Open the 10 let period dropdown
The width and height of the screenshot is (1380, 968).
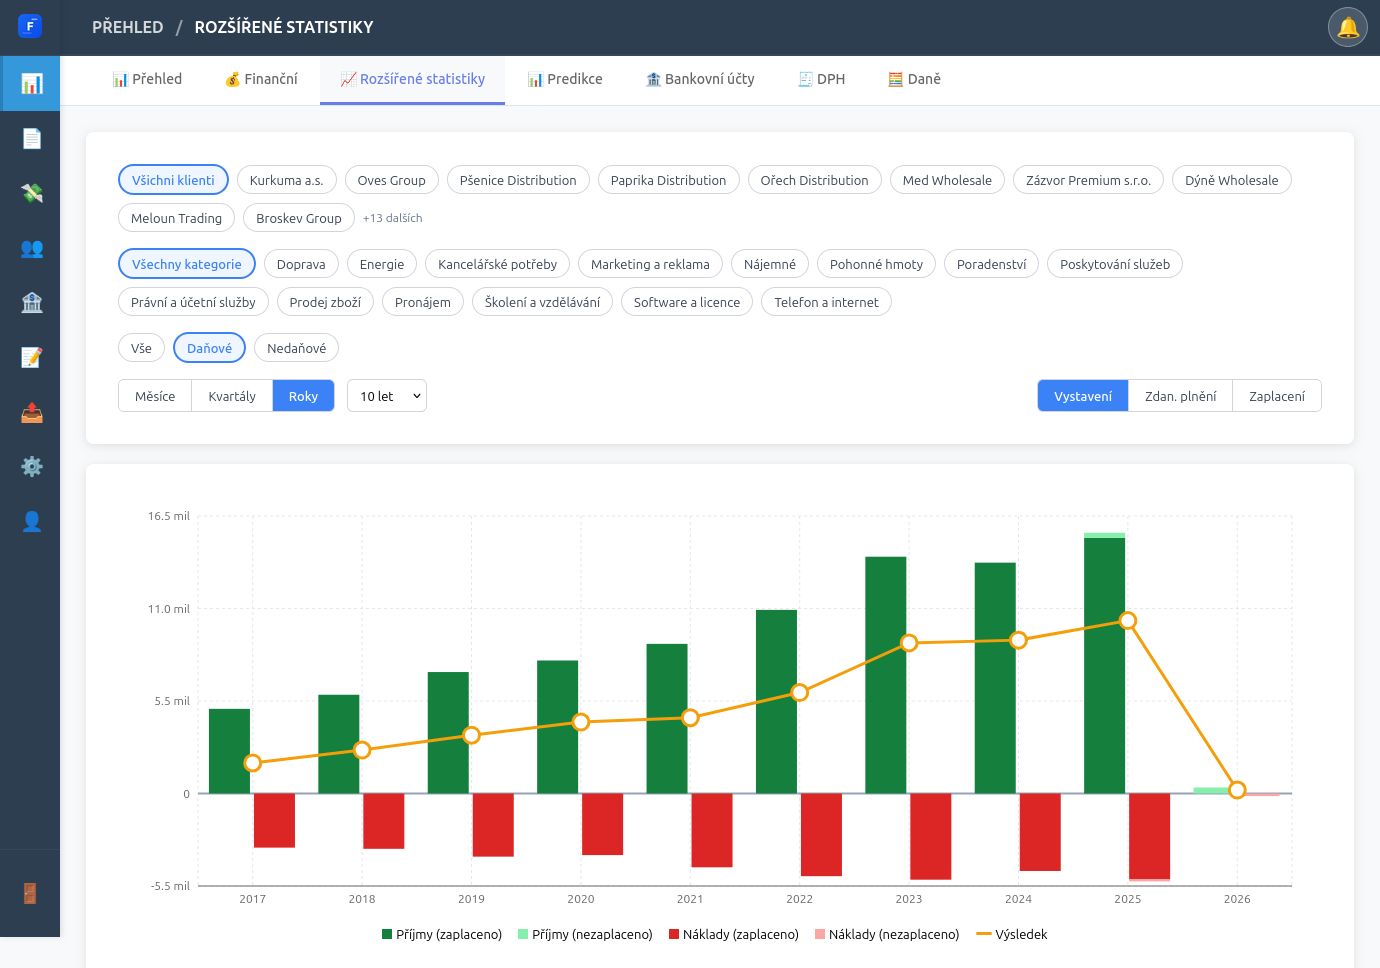pyautogui.click(x=387, y=396)
